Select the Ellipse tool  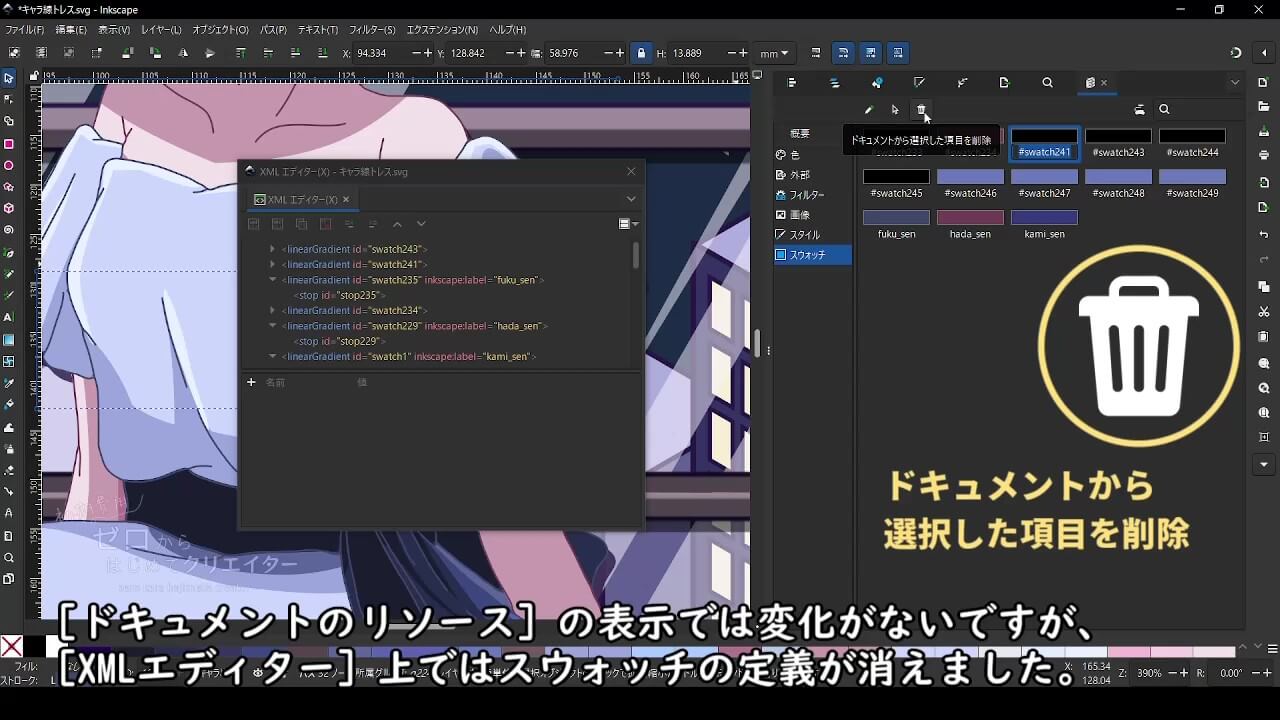coord(9,166)
